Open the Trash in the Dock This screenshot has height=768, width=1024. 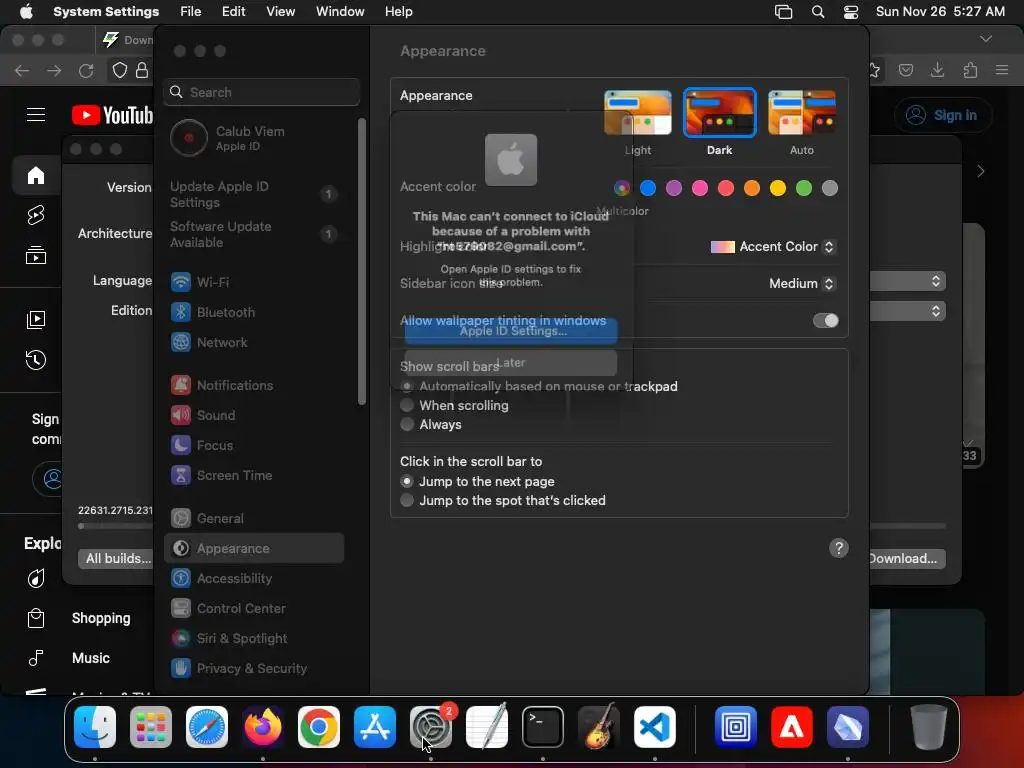pyautogui.click(x=929, y=727)
